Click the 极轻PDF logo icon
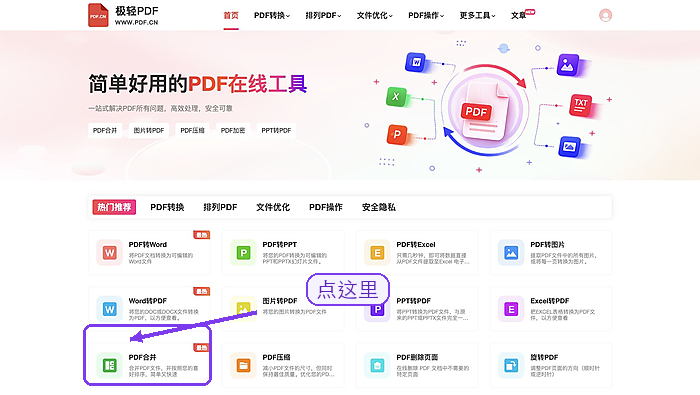The width and height of the screenshot is (700, 395). [98, 15]
